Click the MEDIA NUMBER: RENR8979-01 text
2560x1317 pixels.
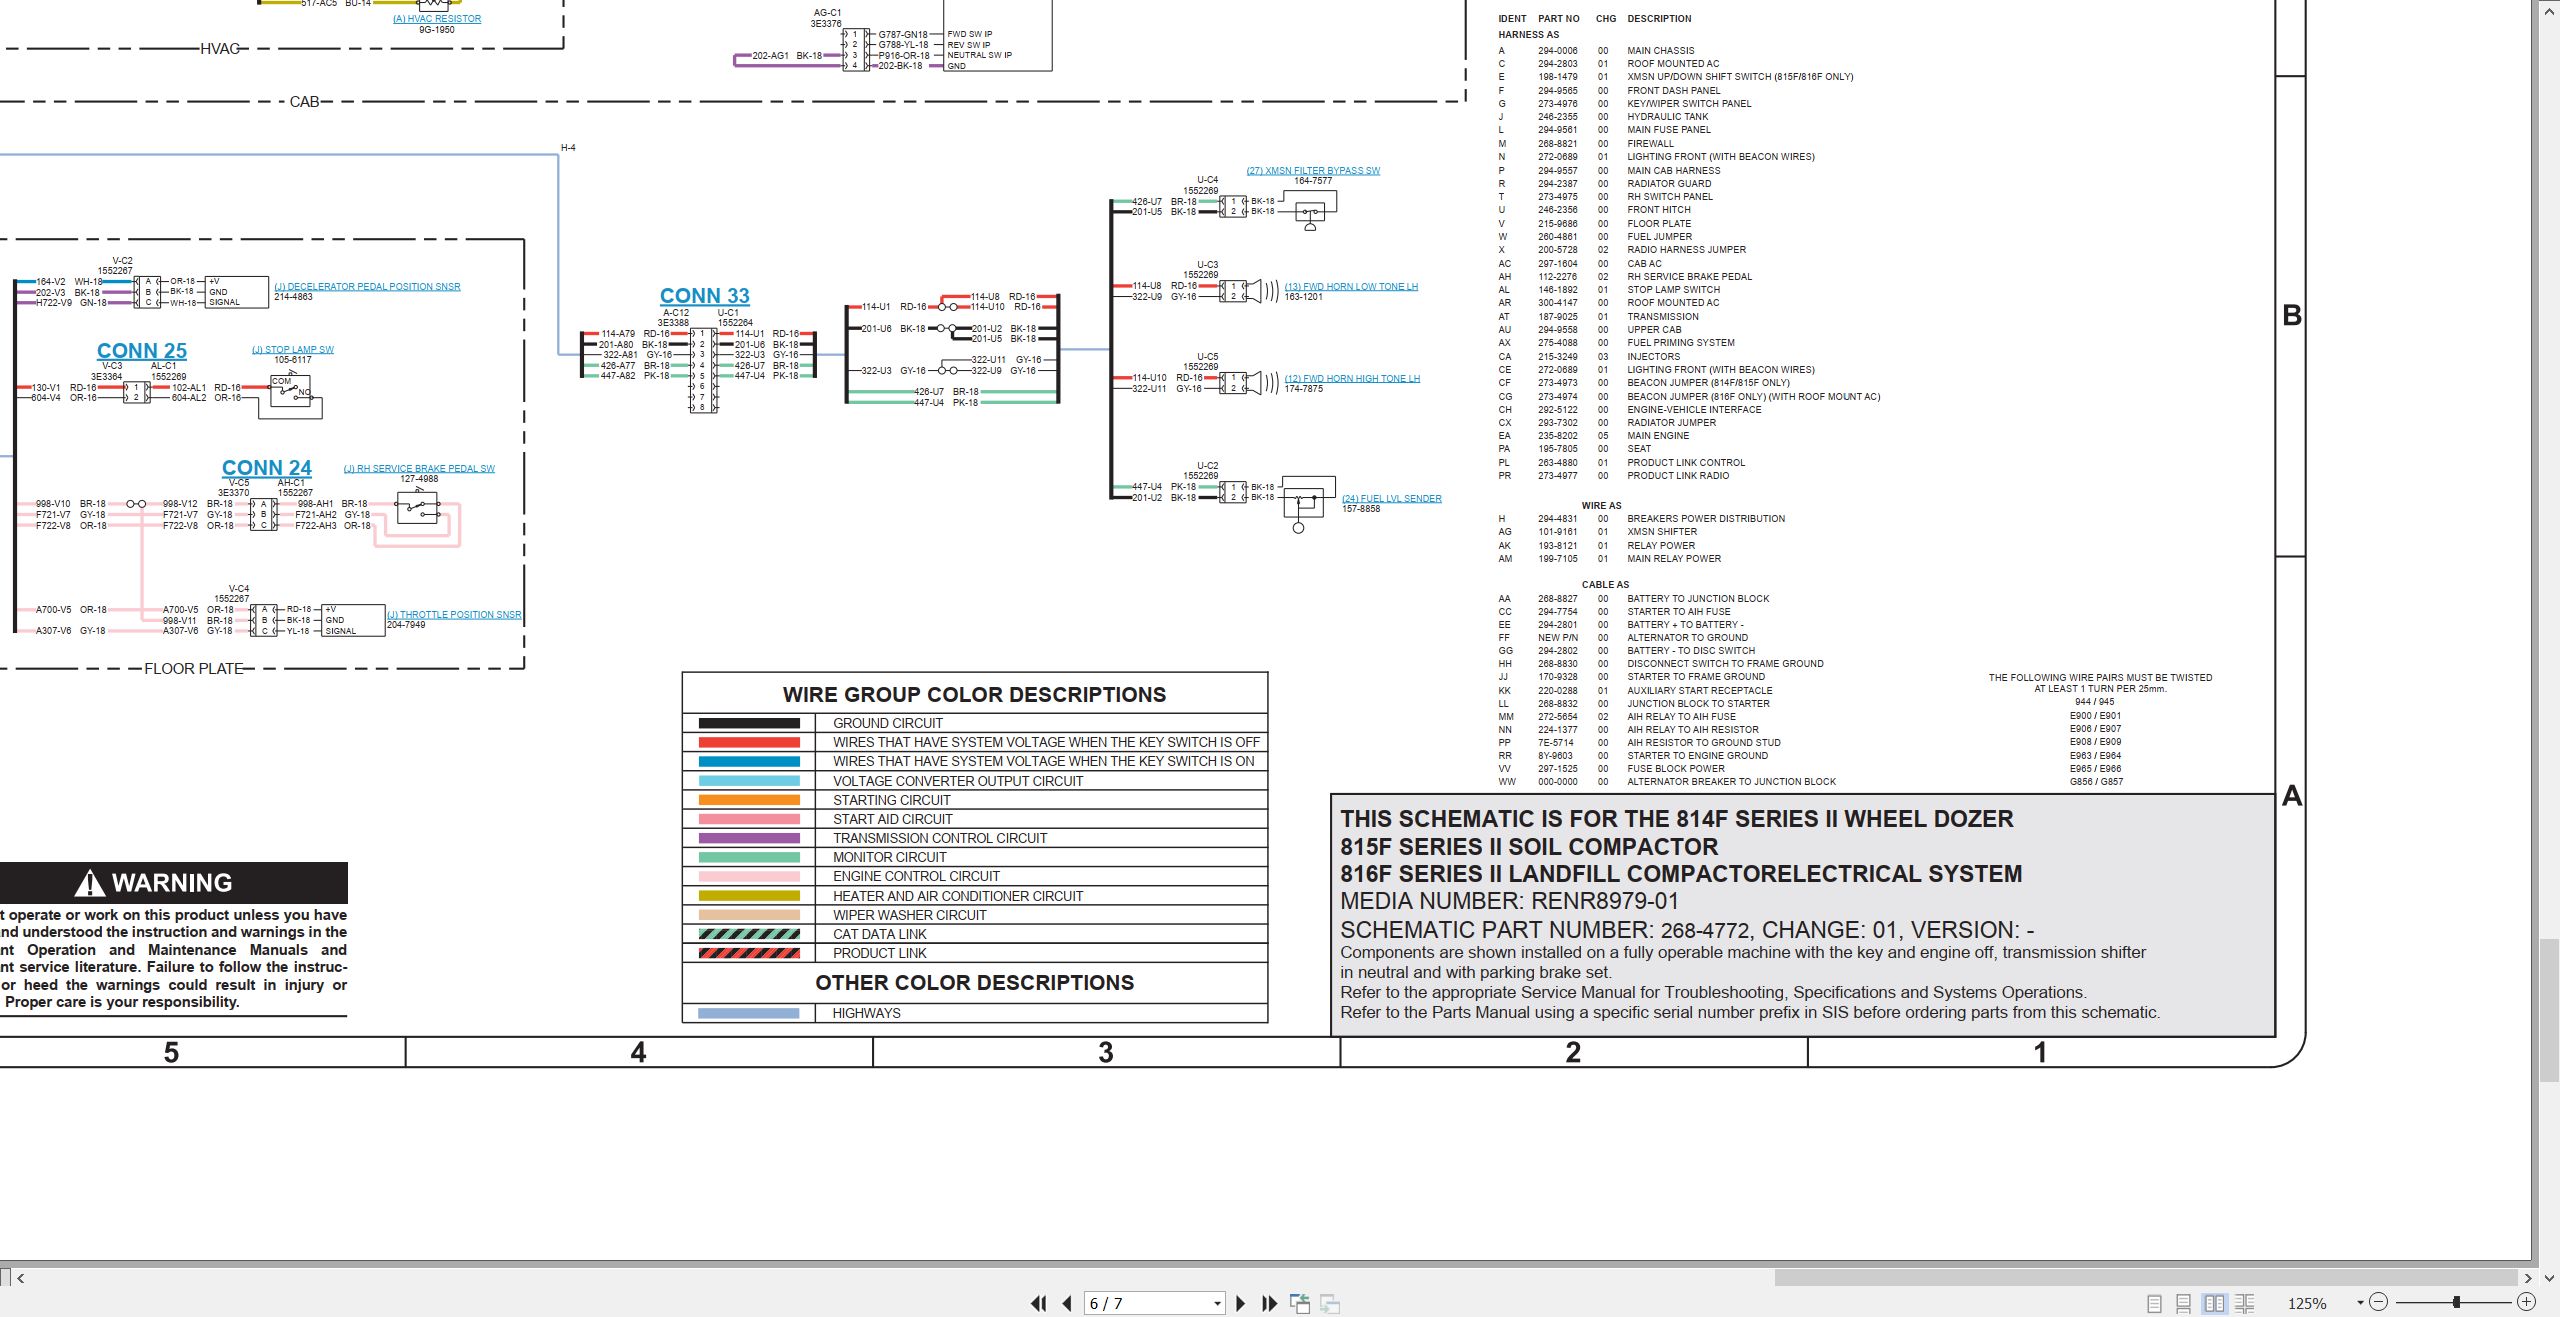1509,901
